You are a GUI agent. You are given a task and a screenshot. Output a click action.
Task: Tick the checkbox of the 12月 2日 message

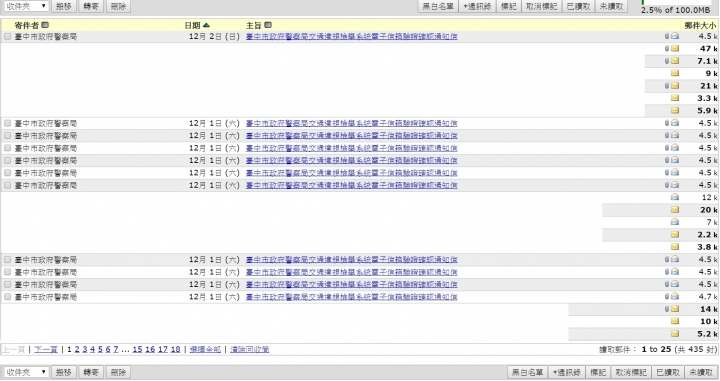[x=7, y=36]
